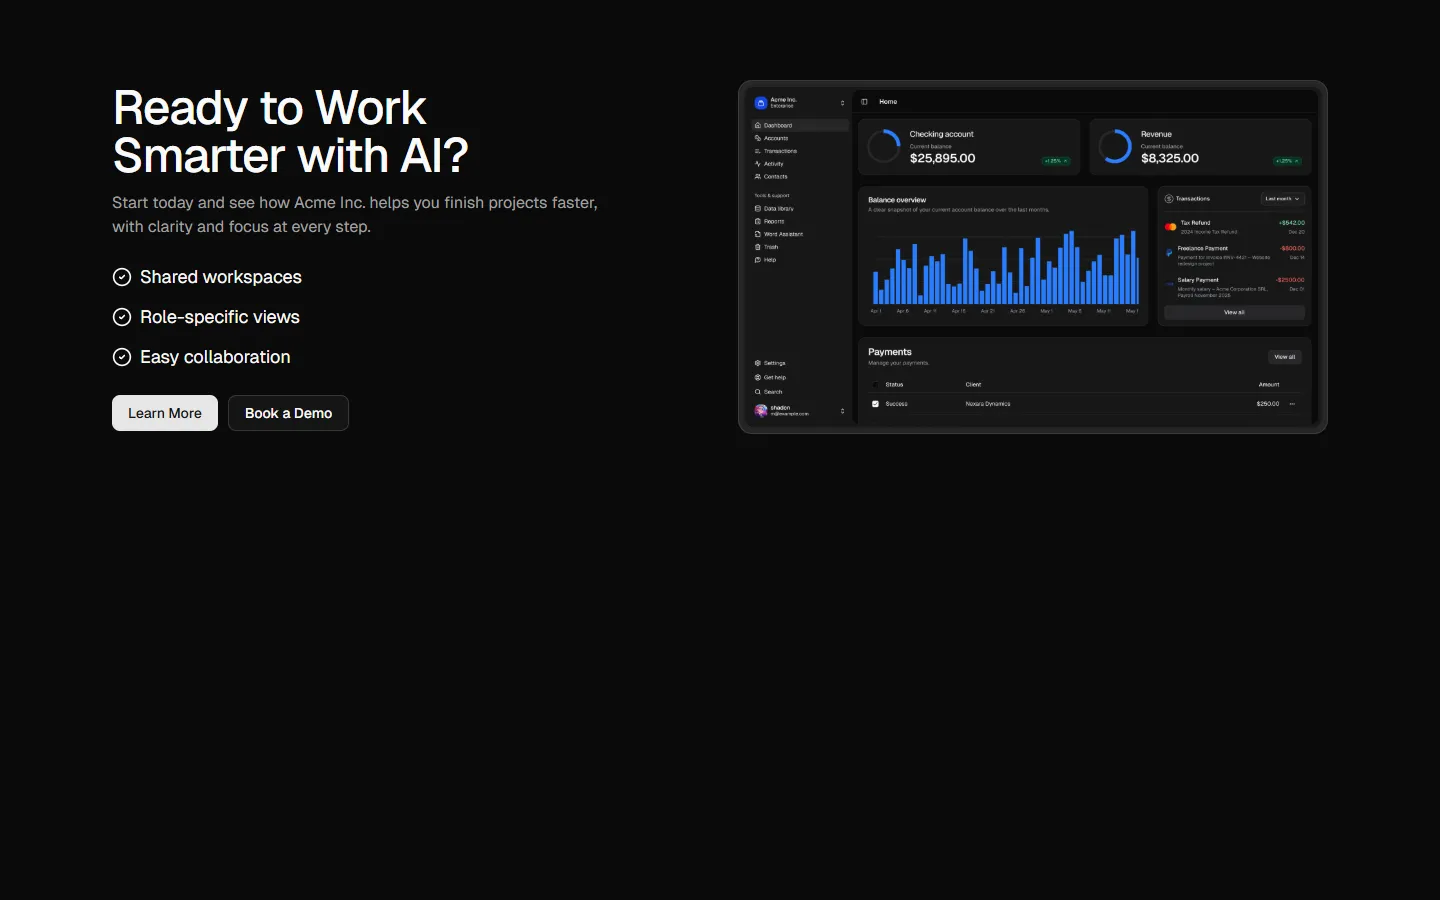
Task: Click the shadcn user avatar
Action: point(761,410)
